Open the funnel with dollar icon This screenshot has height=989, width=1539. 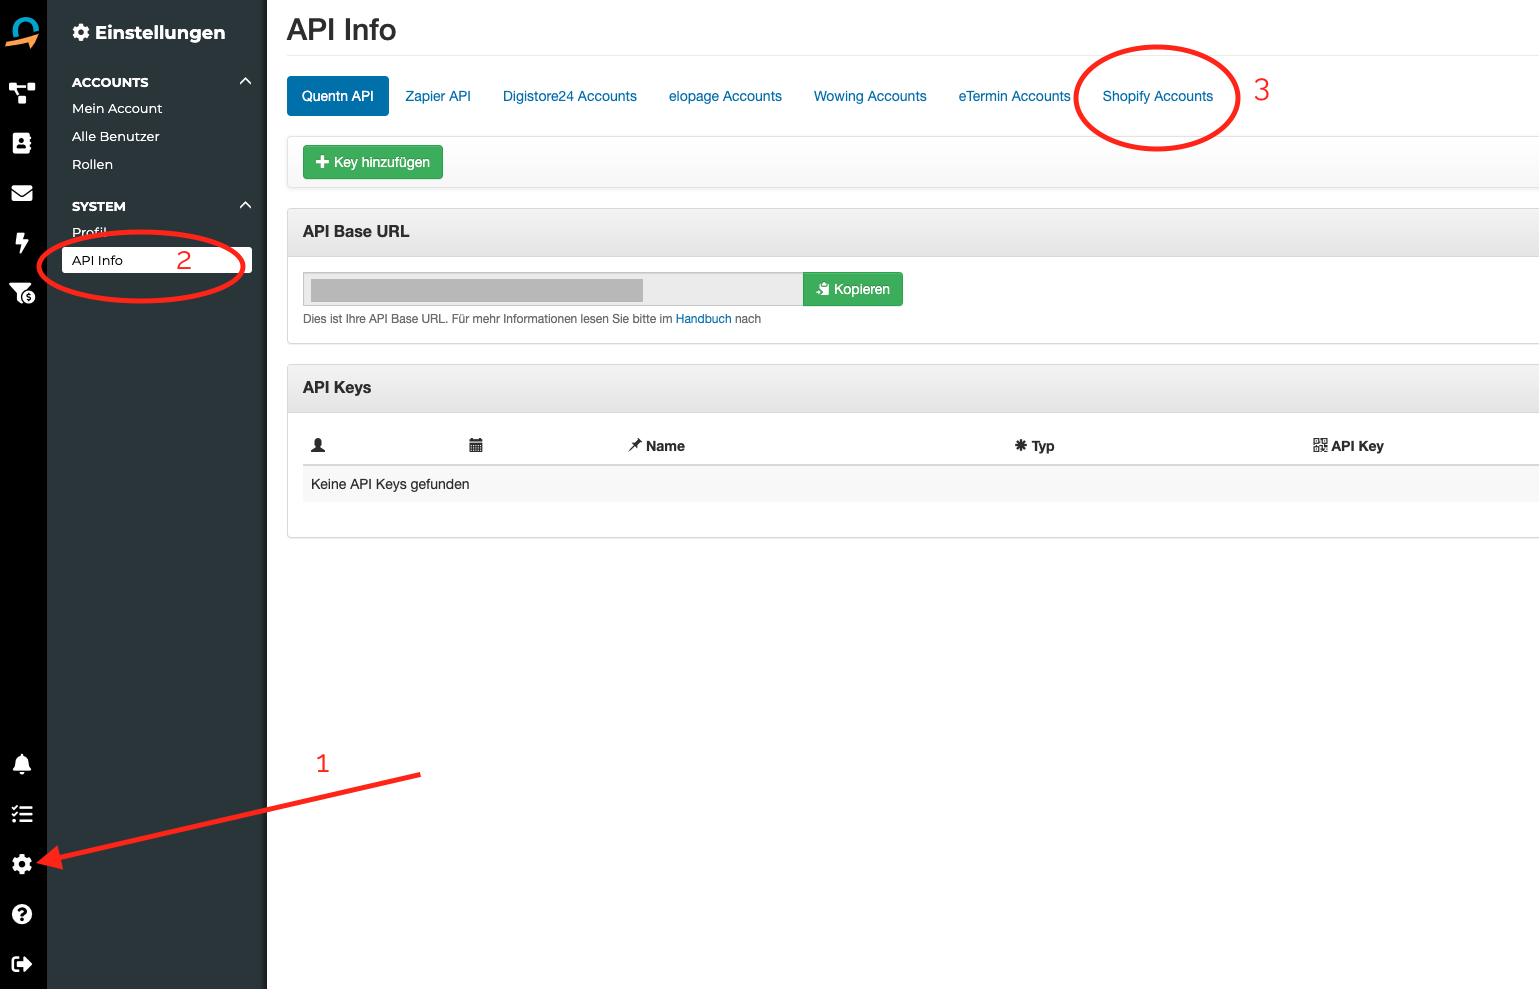[x=22, y=292]
